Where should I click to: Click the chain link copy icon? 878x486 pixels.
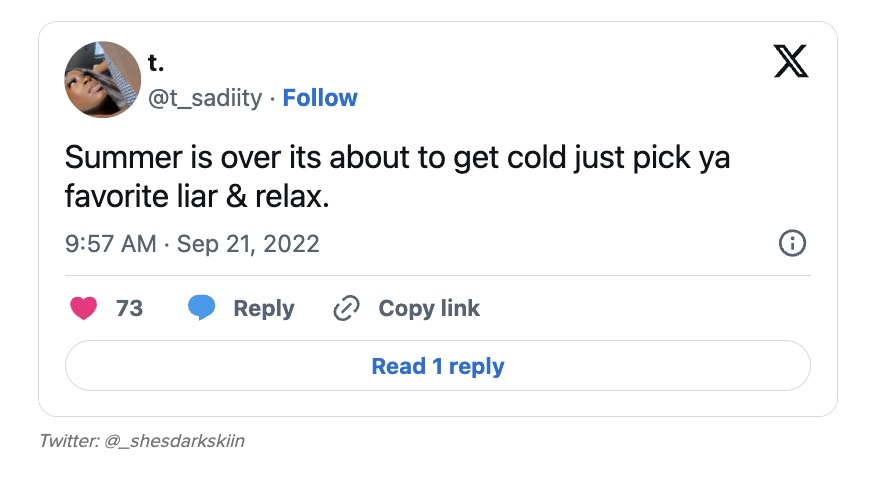click(x=346, y=309)
